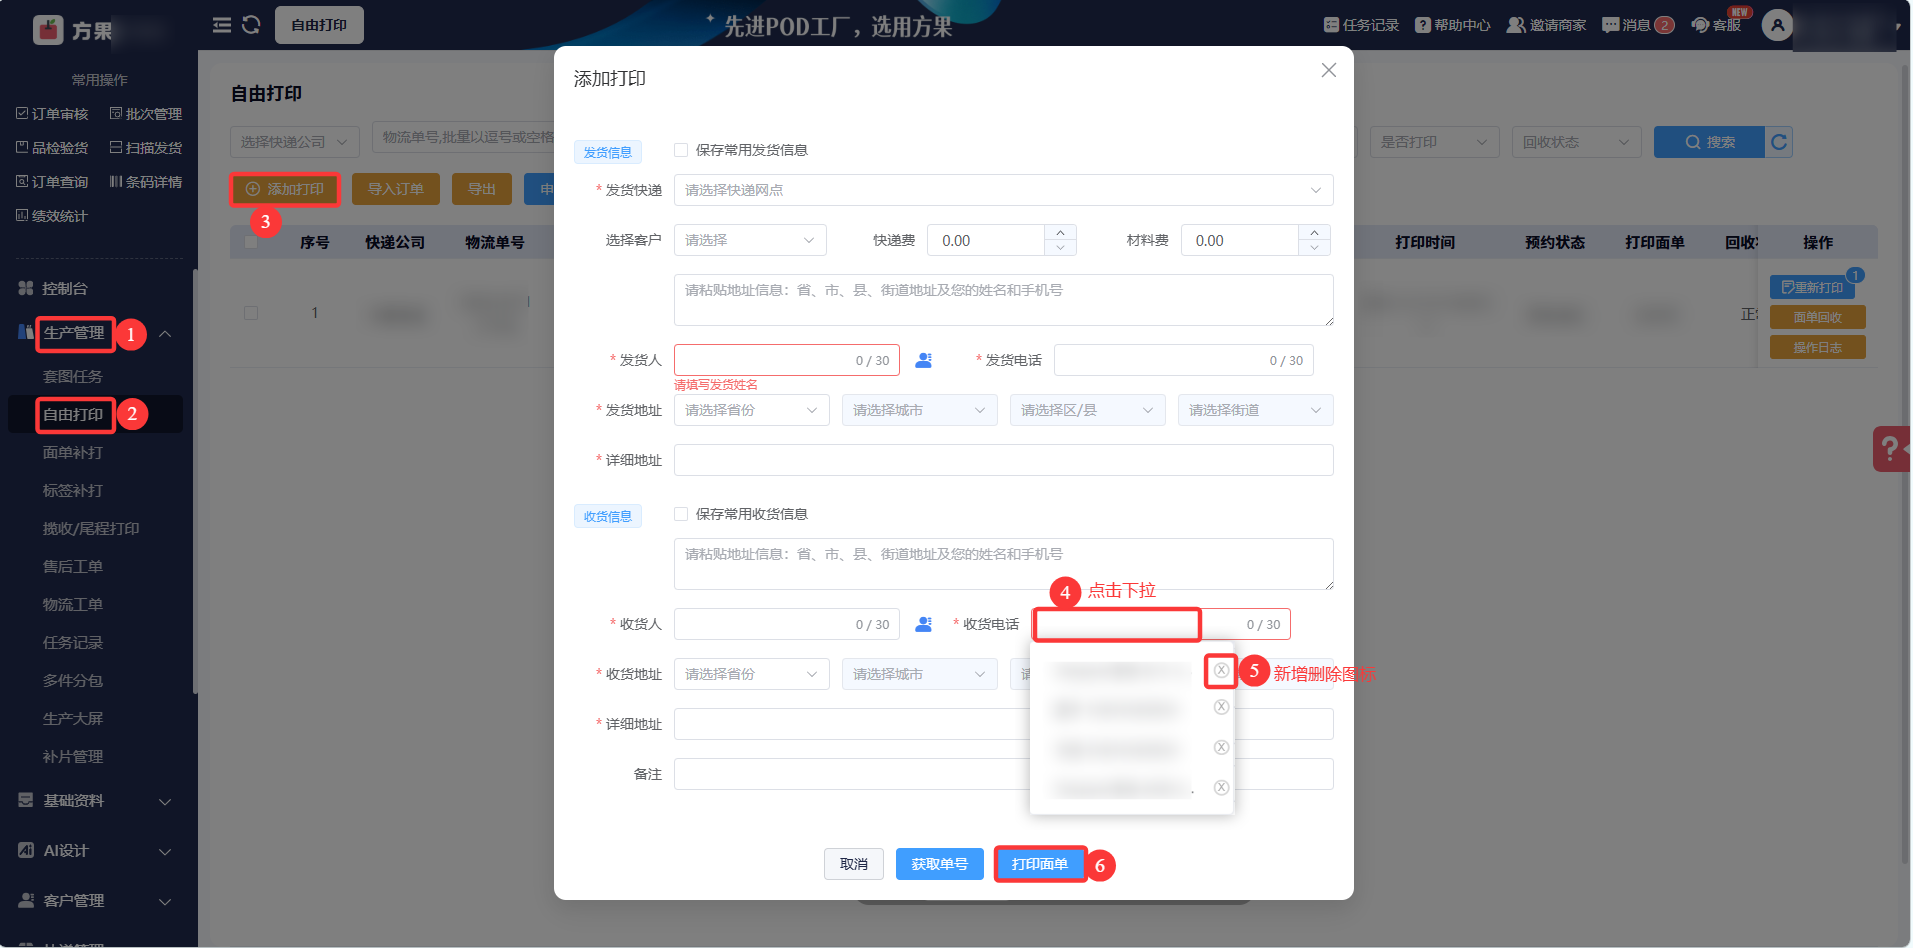Open 任务记录 in the top bar

tap(1361, 25)
